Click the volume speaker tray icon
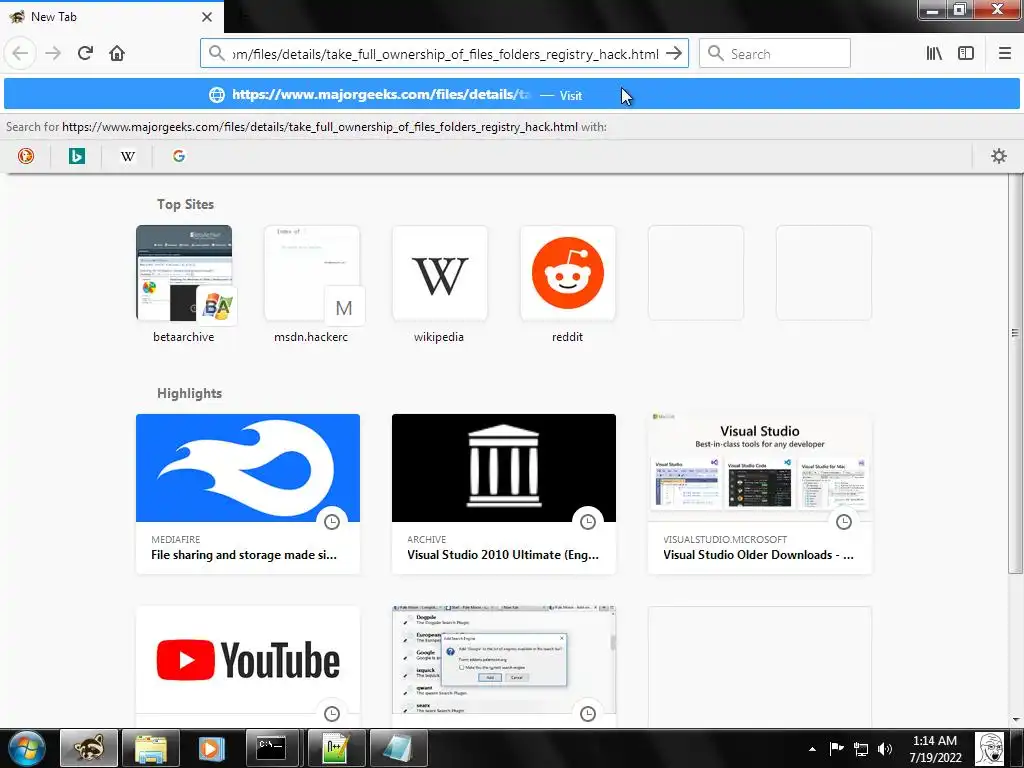Viewport: 1024px width, 768px height. (885, 749)
